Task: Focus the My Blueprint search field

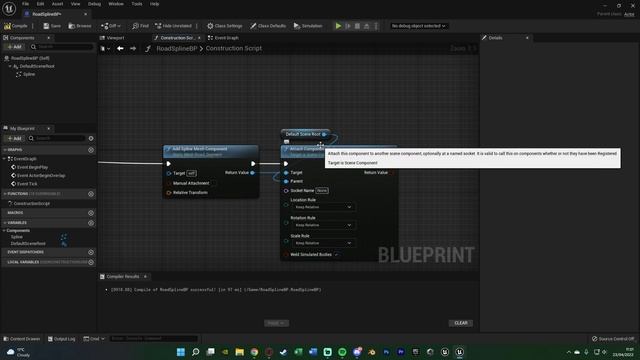Action: 56,138
